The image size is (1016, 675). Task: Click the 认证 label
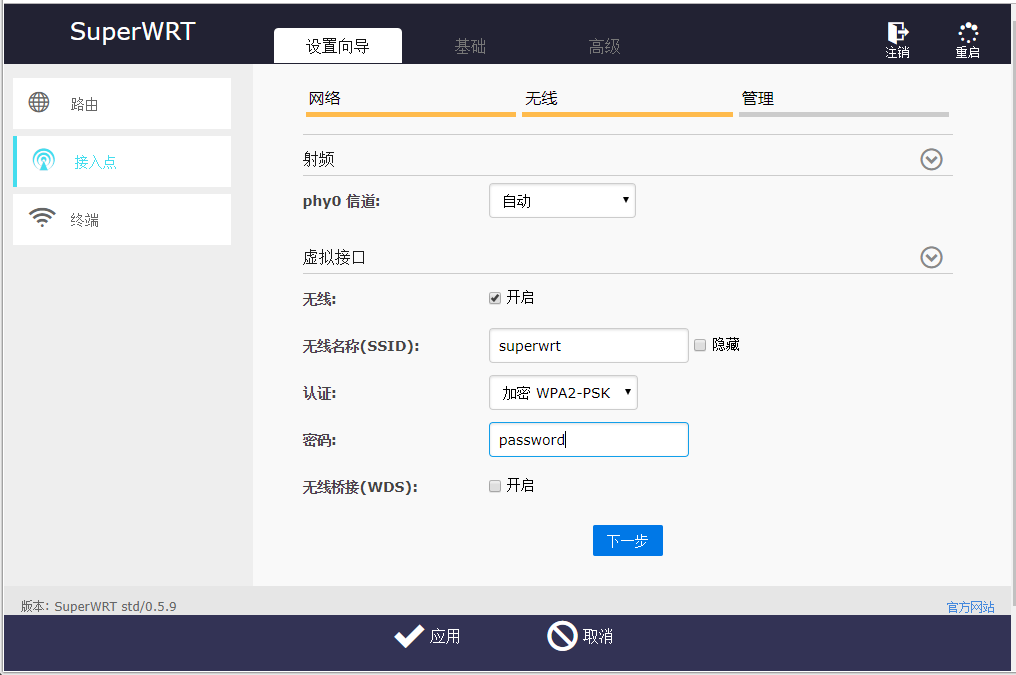319,393
